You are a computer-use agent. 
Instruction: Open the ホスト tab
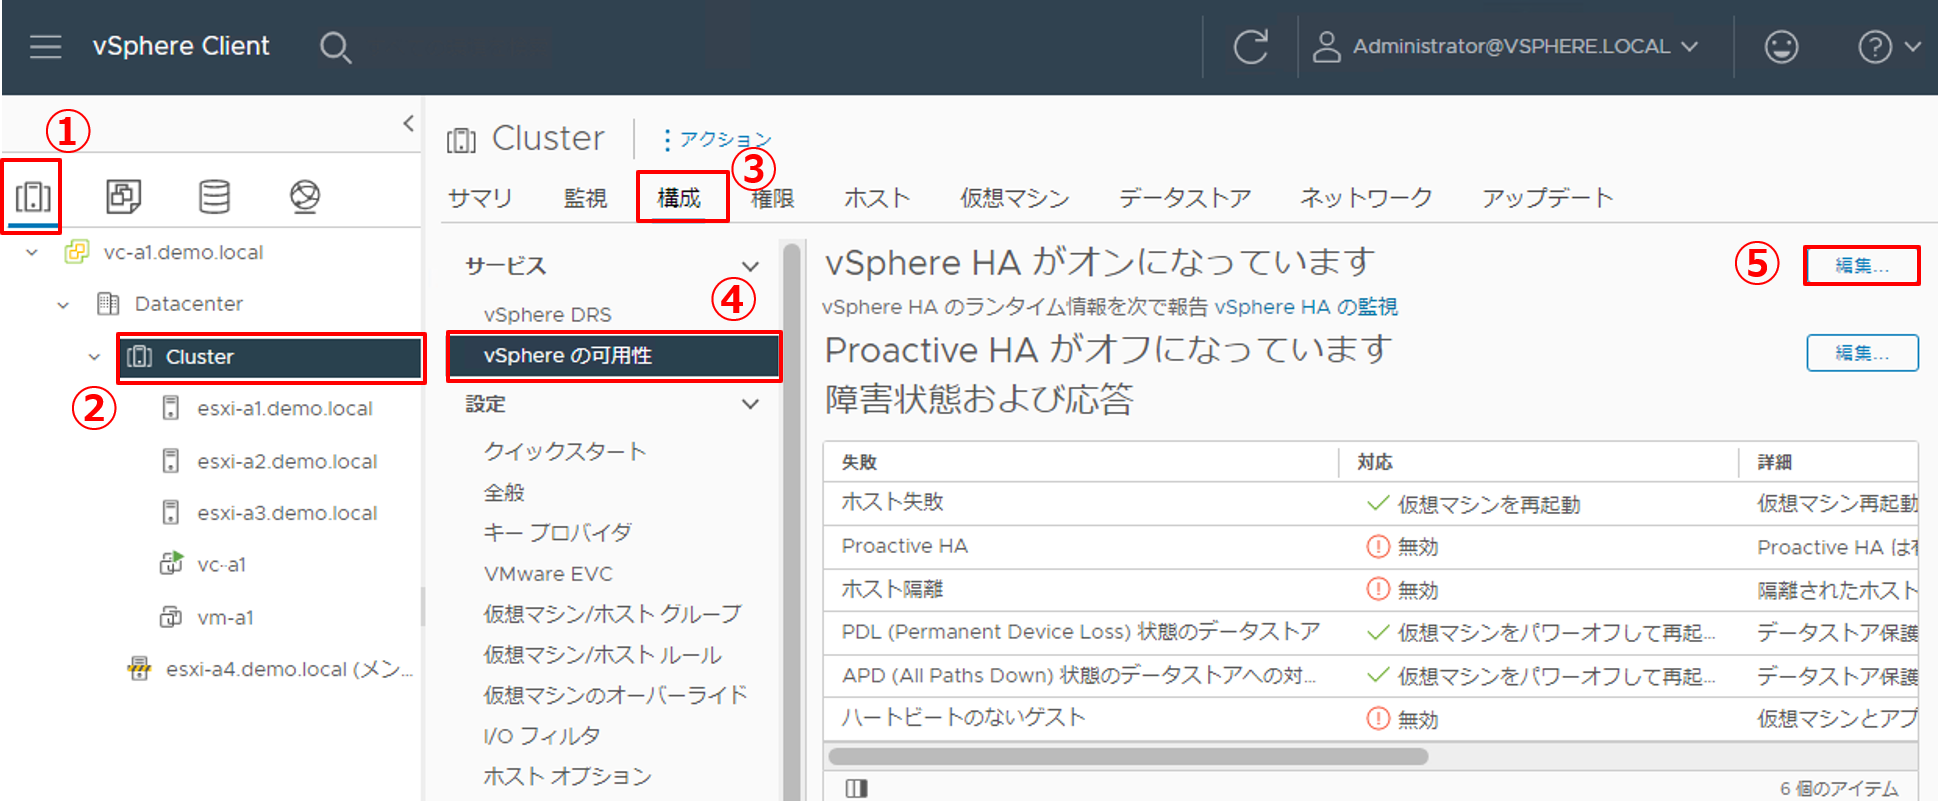[877, 198]
